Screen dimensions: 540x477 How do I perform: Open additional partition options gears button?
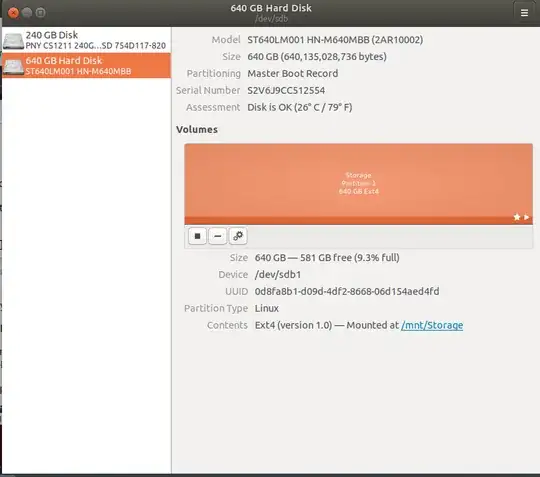238,236
